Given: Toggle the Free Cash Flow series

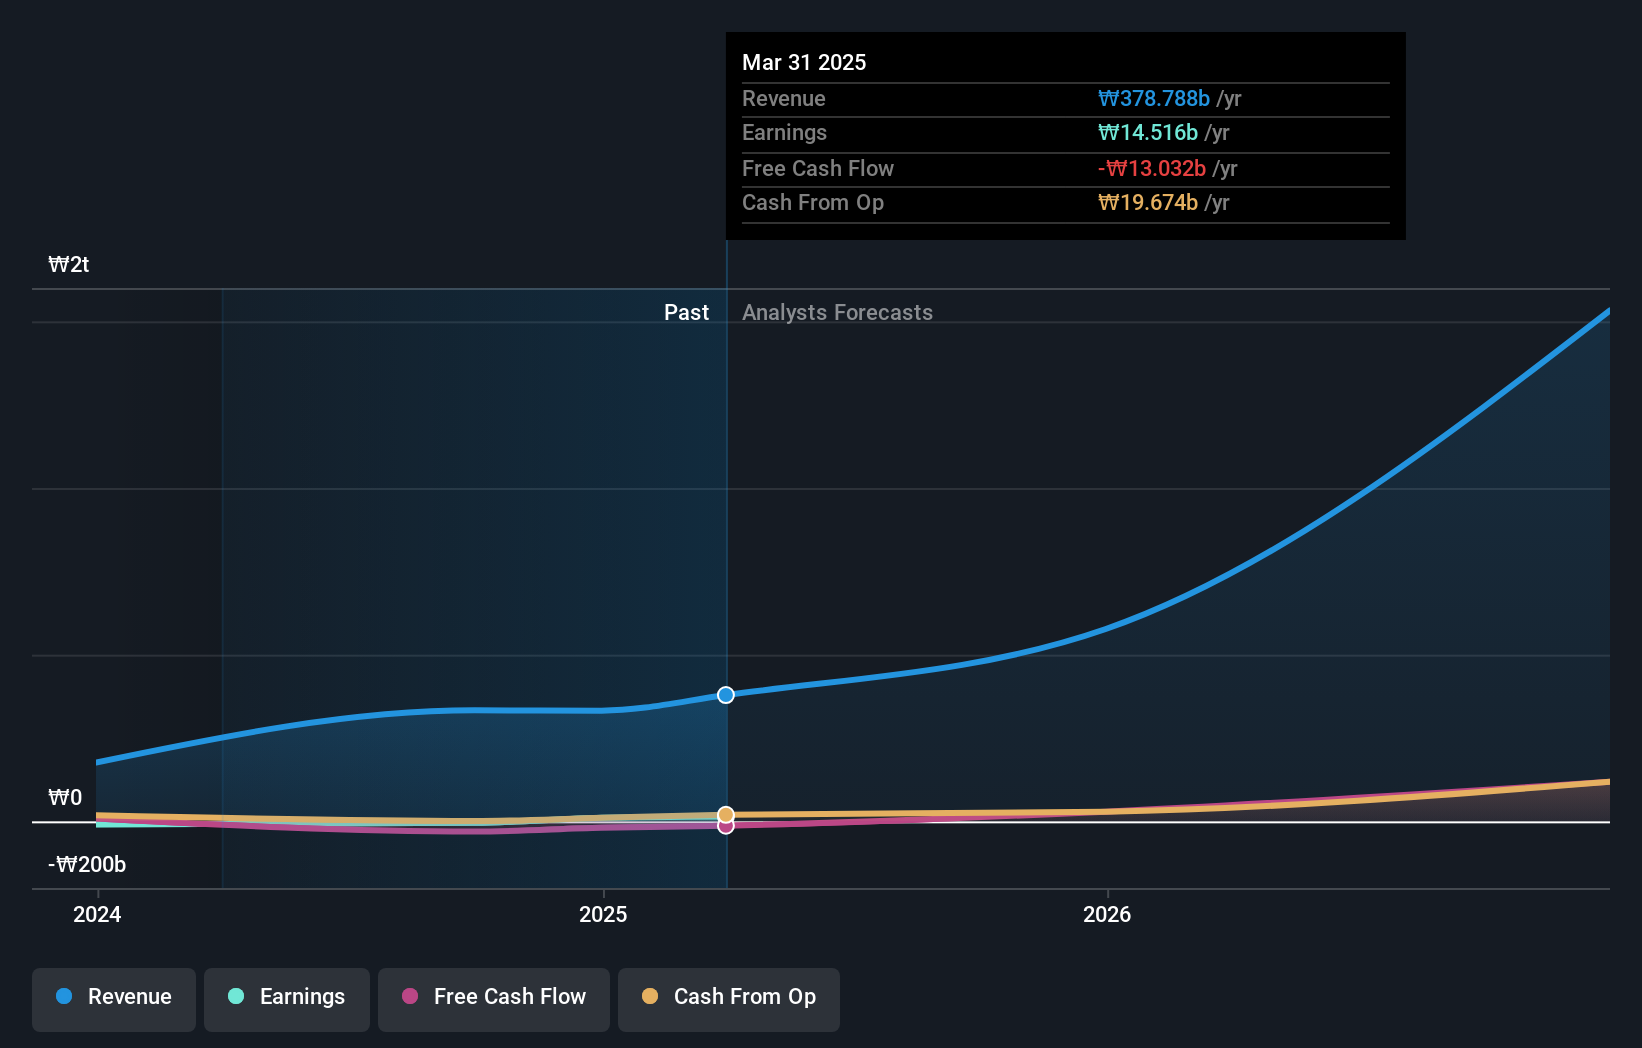Looking at the screenshot, I should 493,997.
